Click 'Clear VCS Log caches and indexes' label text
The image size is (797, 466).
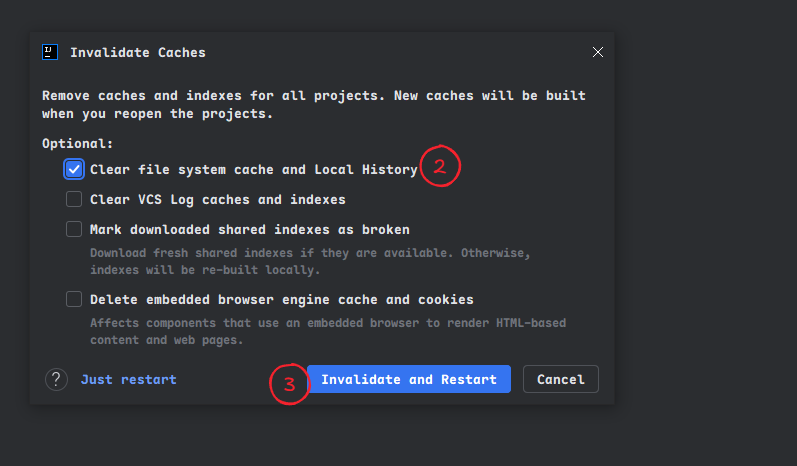218,199
